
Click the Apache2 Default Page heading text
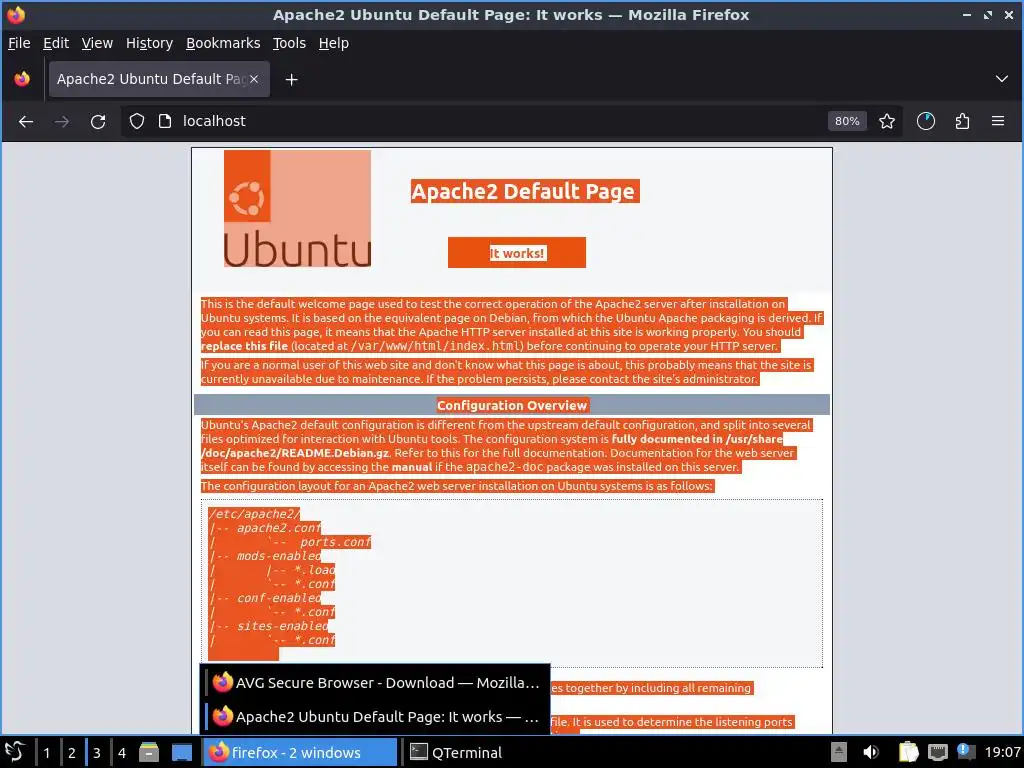[524, 191]
